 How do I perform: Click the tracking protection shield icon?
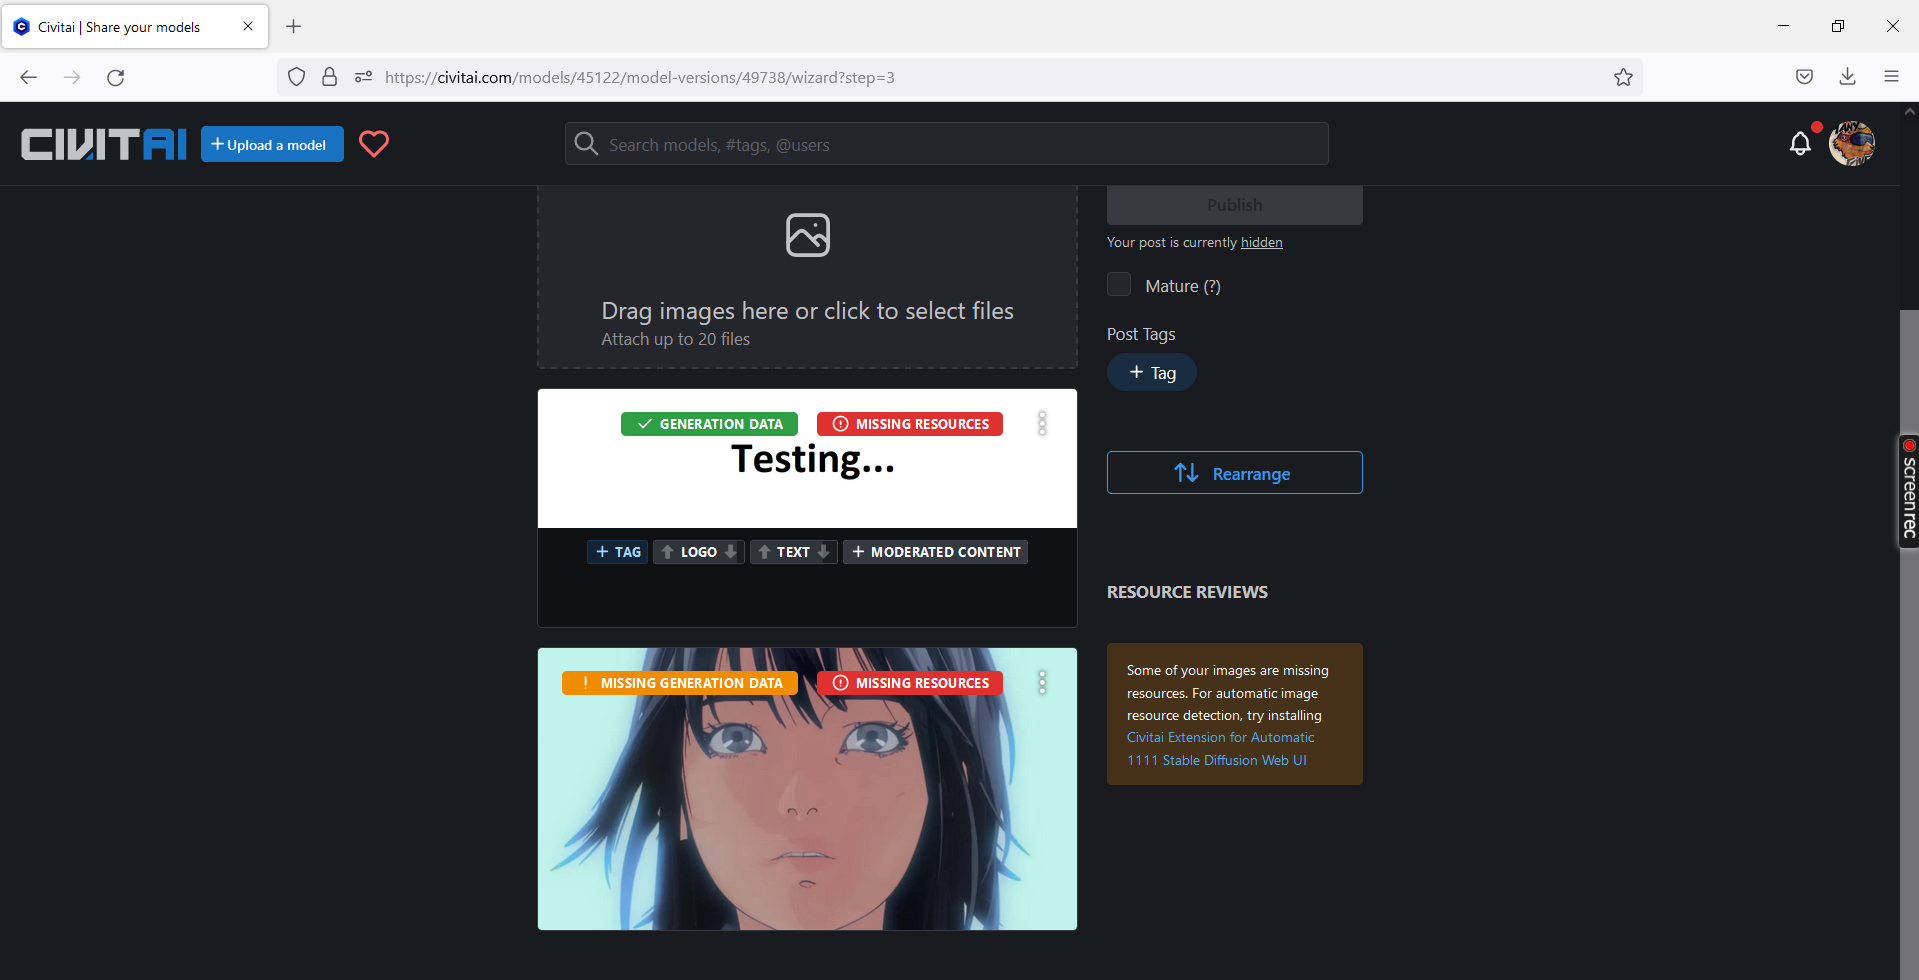point(296,76)
